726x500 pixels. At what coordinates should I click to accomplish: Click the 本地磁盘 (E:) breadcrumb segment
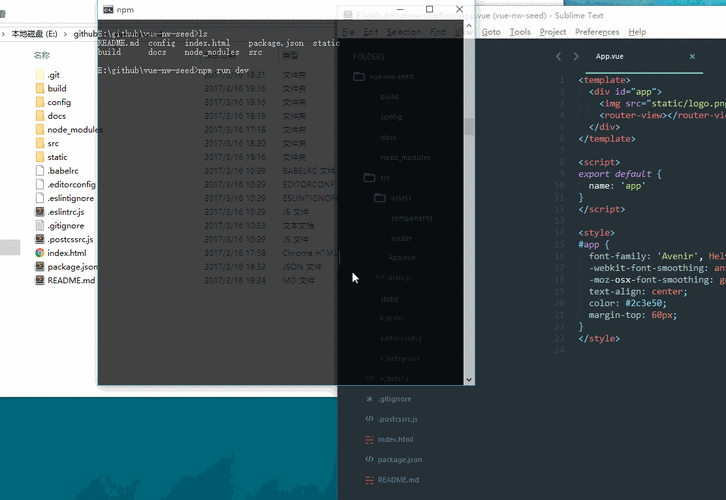pyautogui.click(x=34, y=33)
